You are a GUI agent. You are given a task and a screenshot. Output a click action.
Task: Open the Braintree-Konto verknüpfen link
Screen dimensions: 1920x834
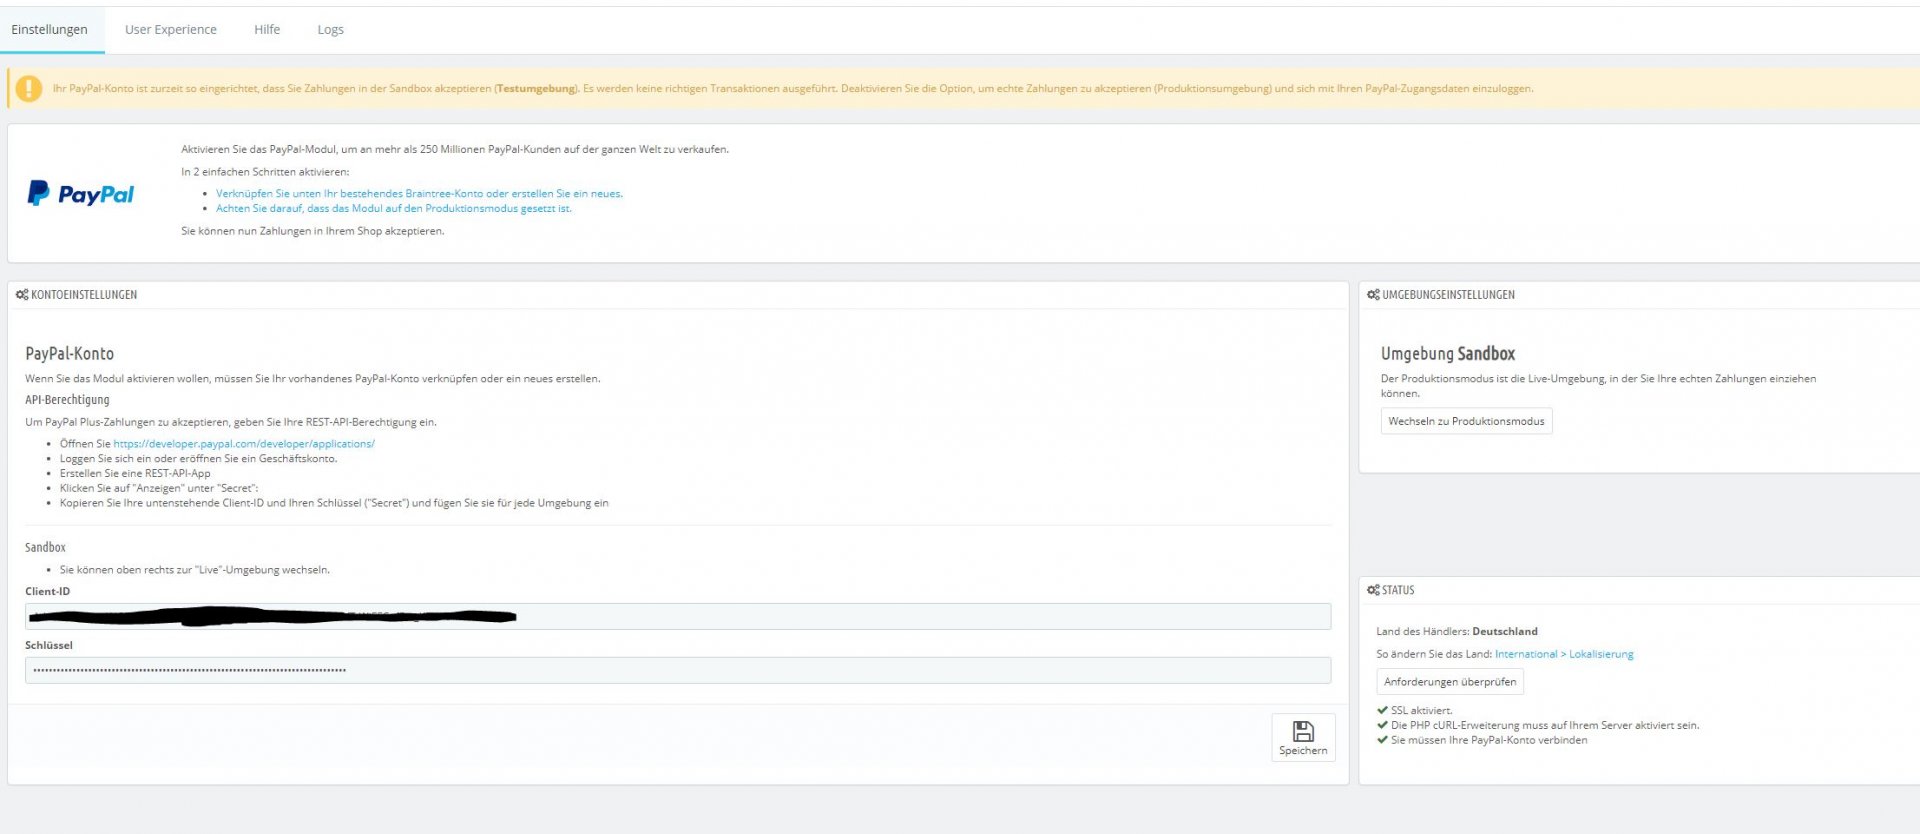[x=419, y=194]
